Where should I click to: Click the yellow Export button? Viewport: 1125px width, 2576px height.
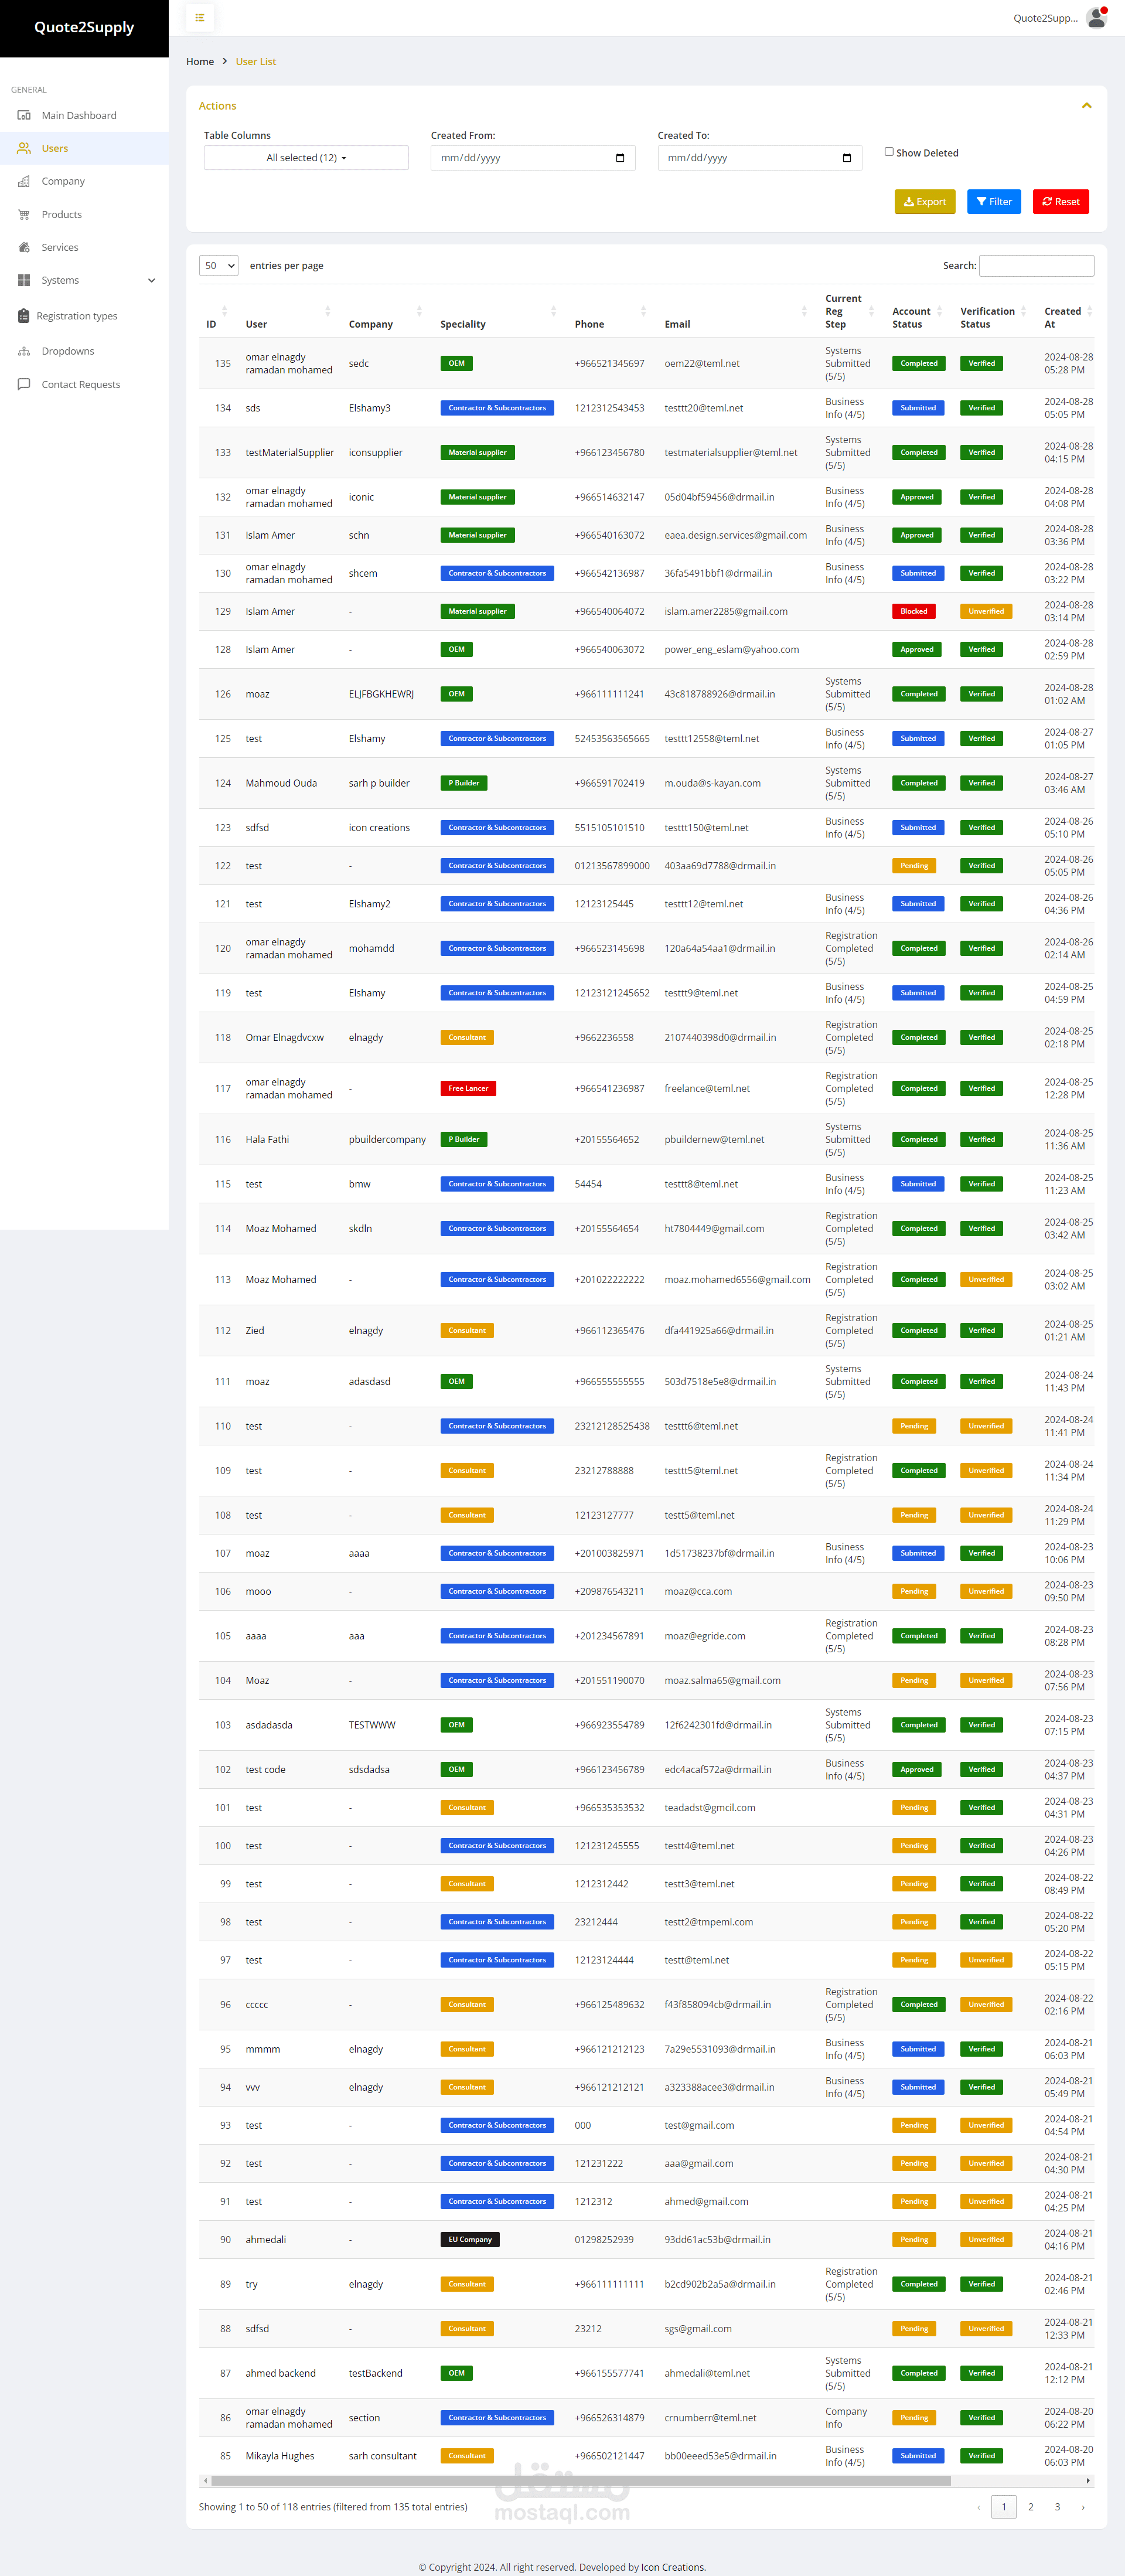[924, 202]
